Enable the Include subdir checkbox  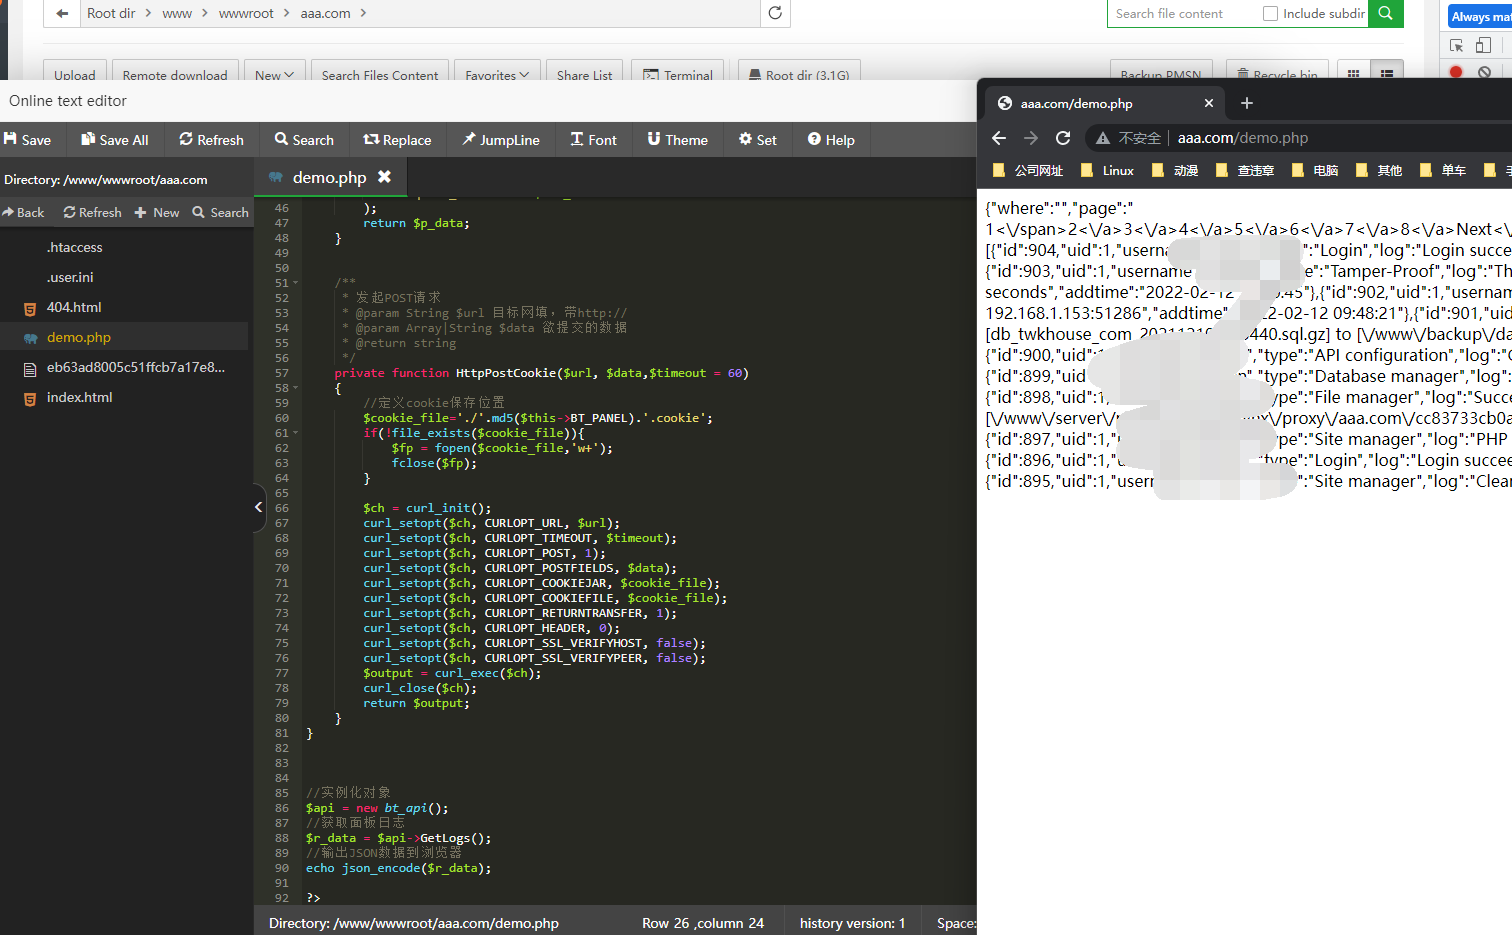[1270, 14]
